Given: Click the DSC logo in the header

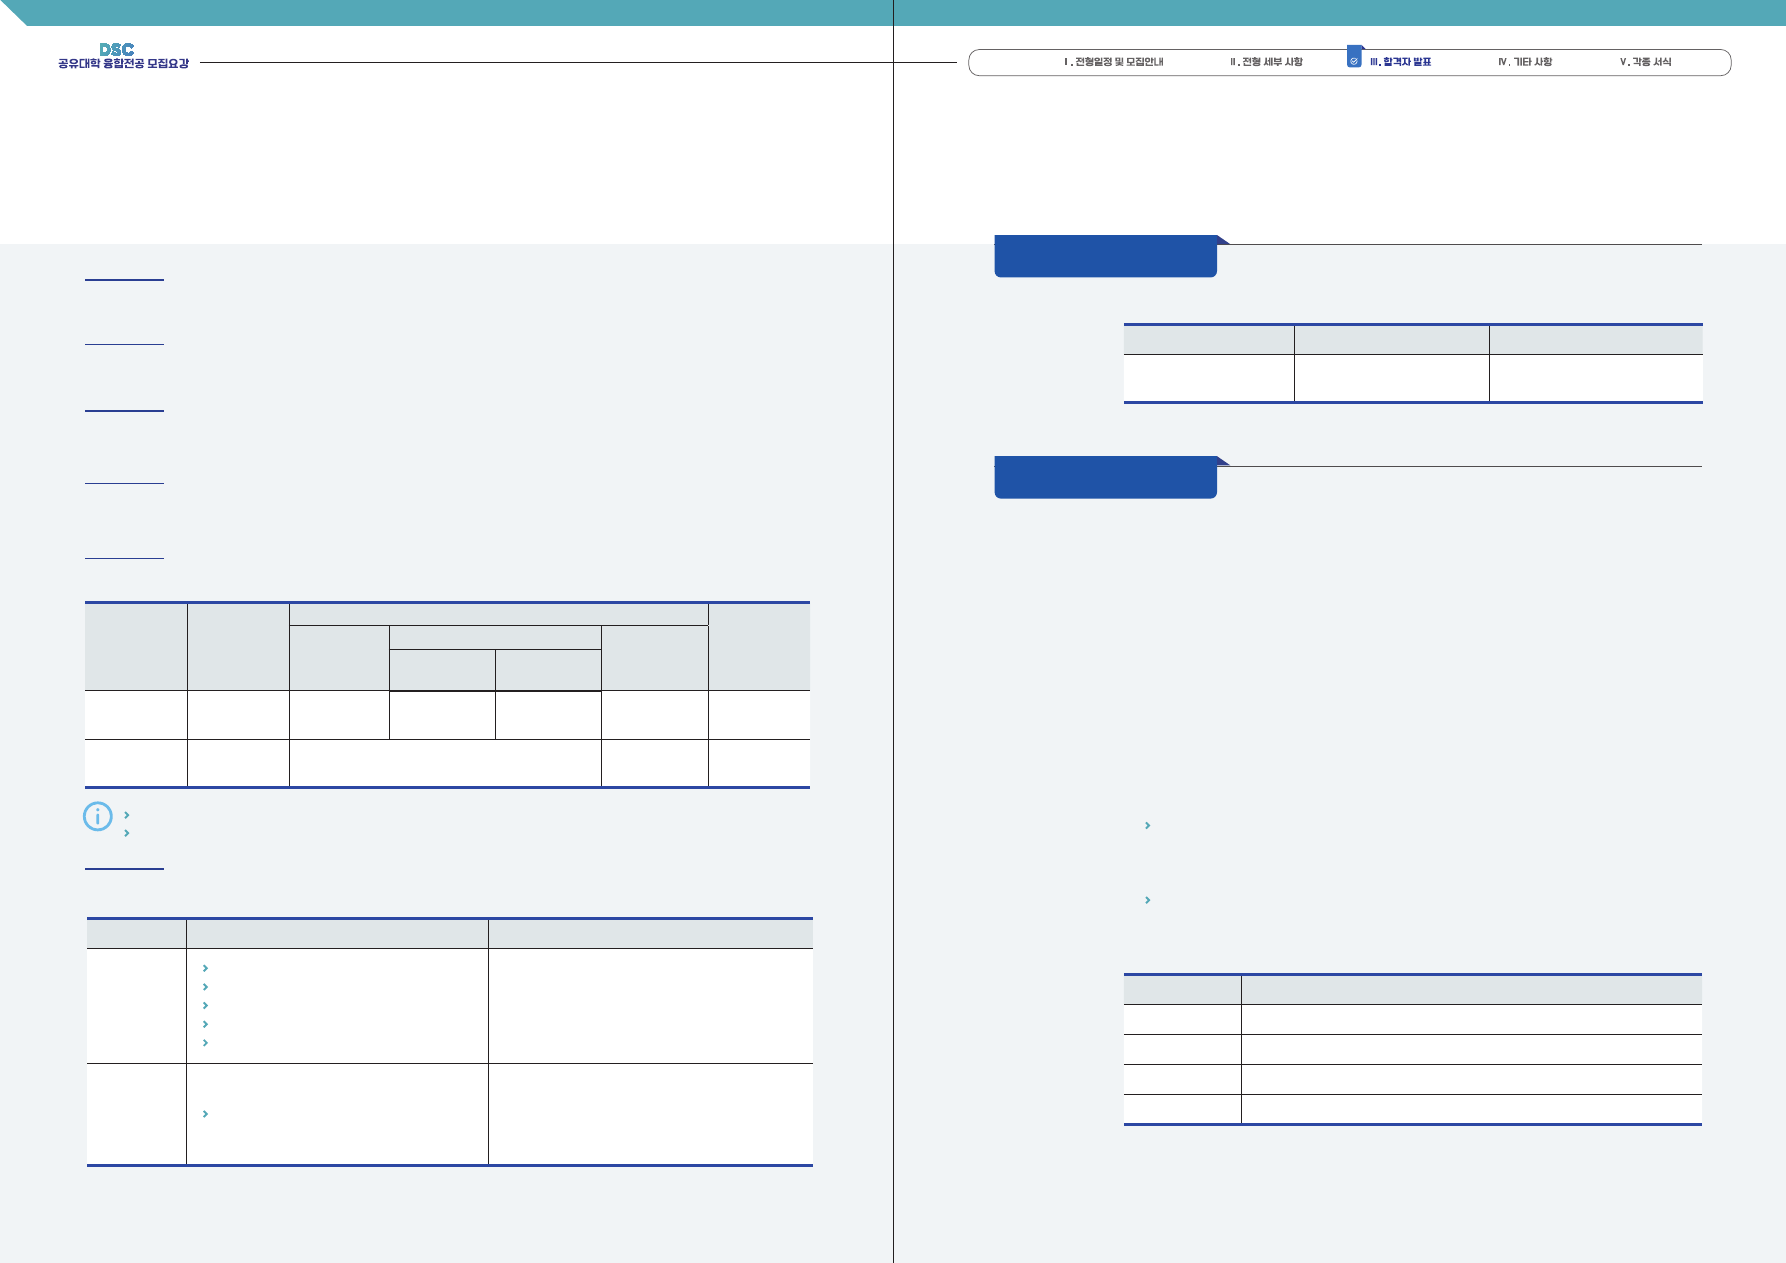Looking at the screenshot, I should pyautogui.click(x=116, y=49).
